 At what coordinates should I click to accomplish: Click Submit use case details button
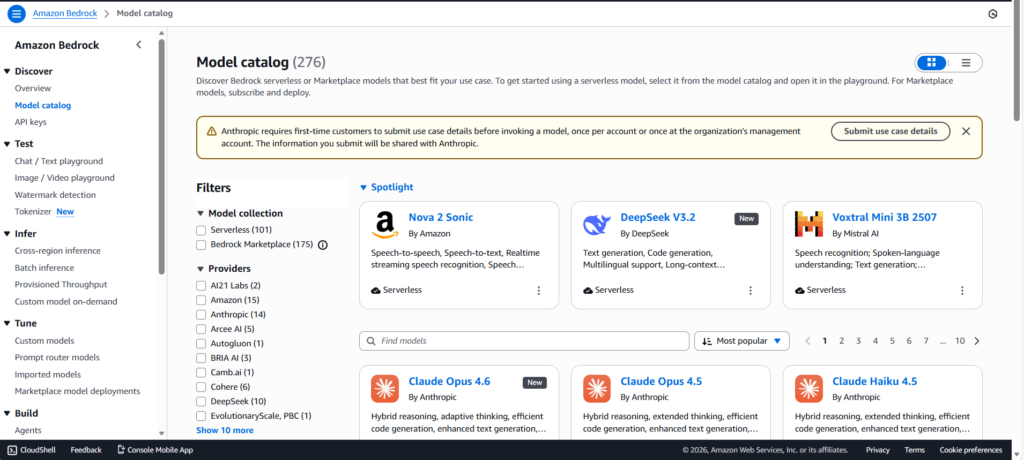pos(890,131)
